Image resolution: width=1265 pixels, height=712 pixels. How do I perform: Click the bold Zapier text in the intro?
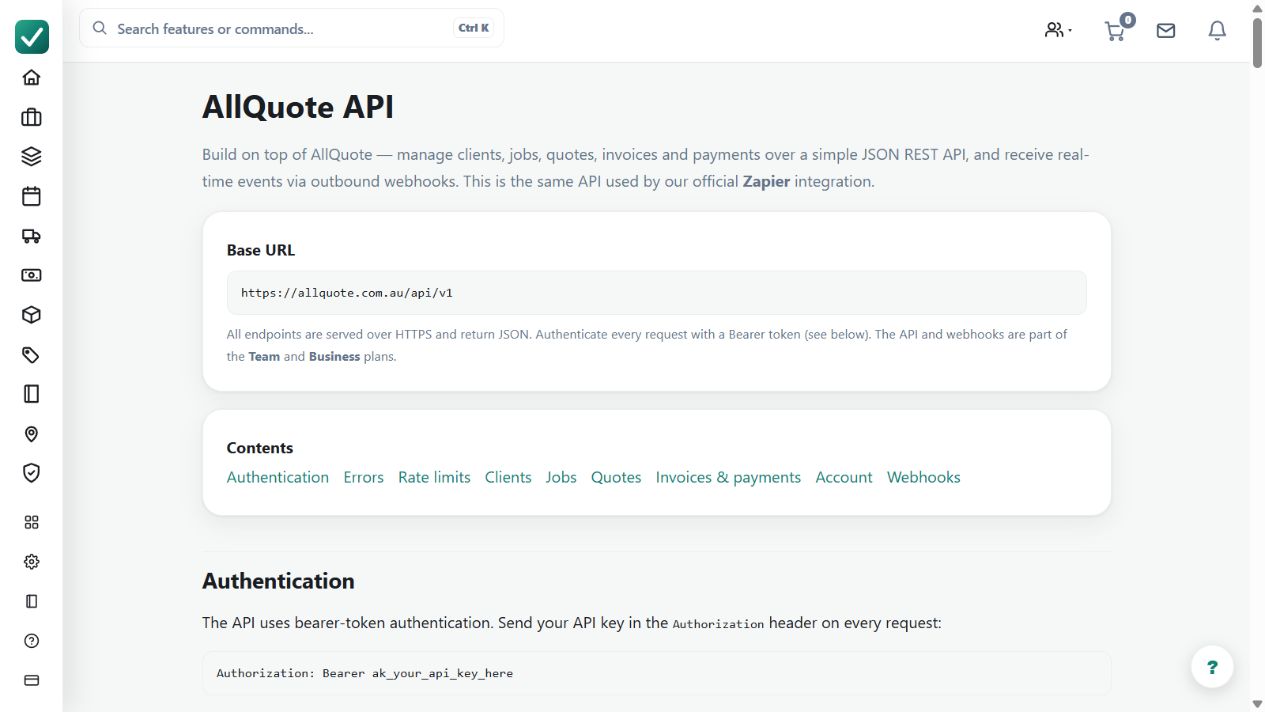pos(766,181)
